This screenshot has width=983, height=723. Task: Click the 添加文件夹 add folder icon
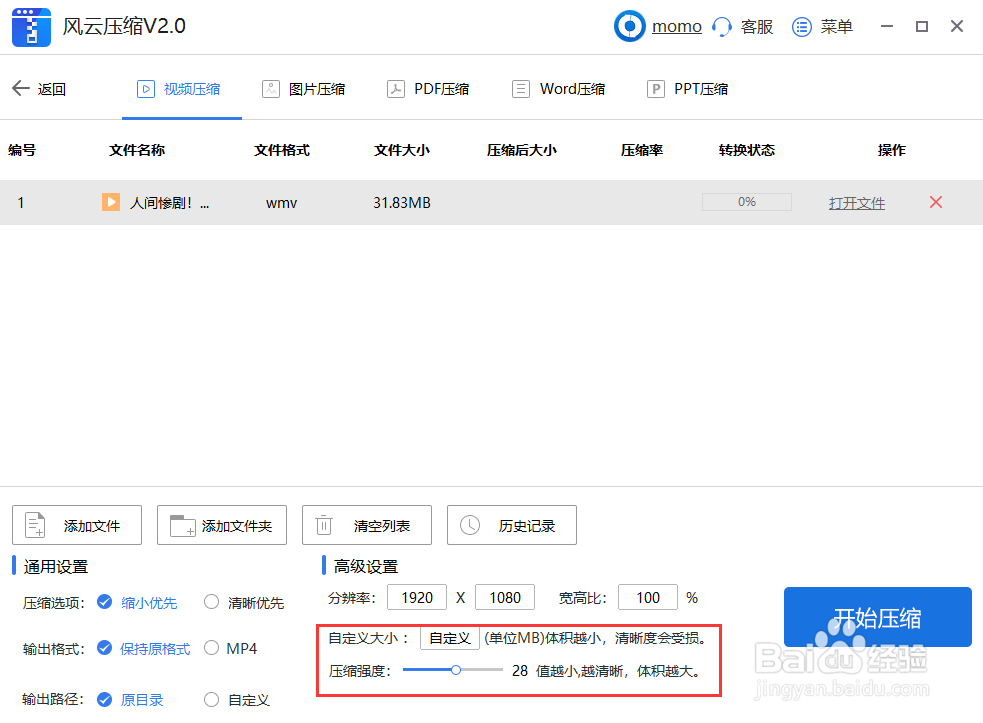(x=181, y=524)
